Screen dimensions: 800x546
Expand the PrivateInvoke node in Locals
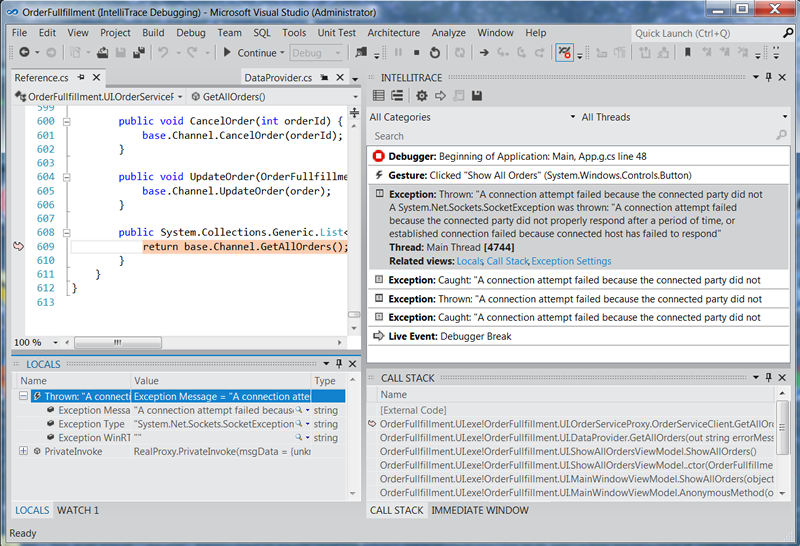(x=23, y=451)
